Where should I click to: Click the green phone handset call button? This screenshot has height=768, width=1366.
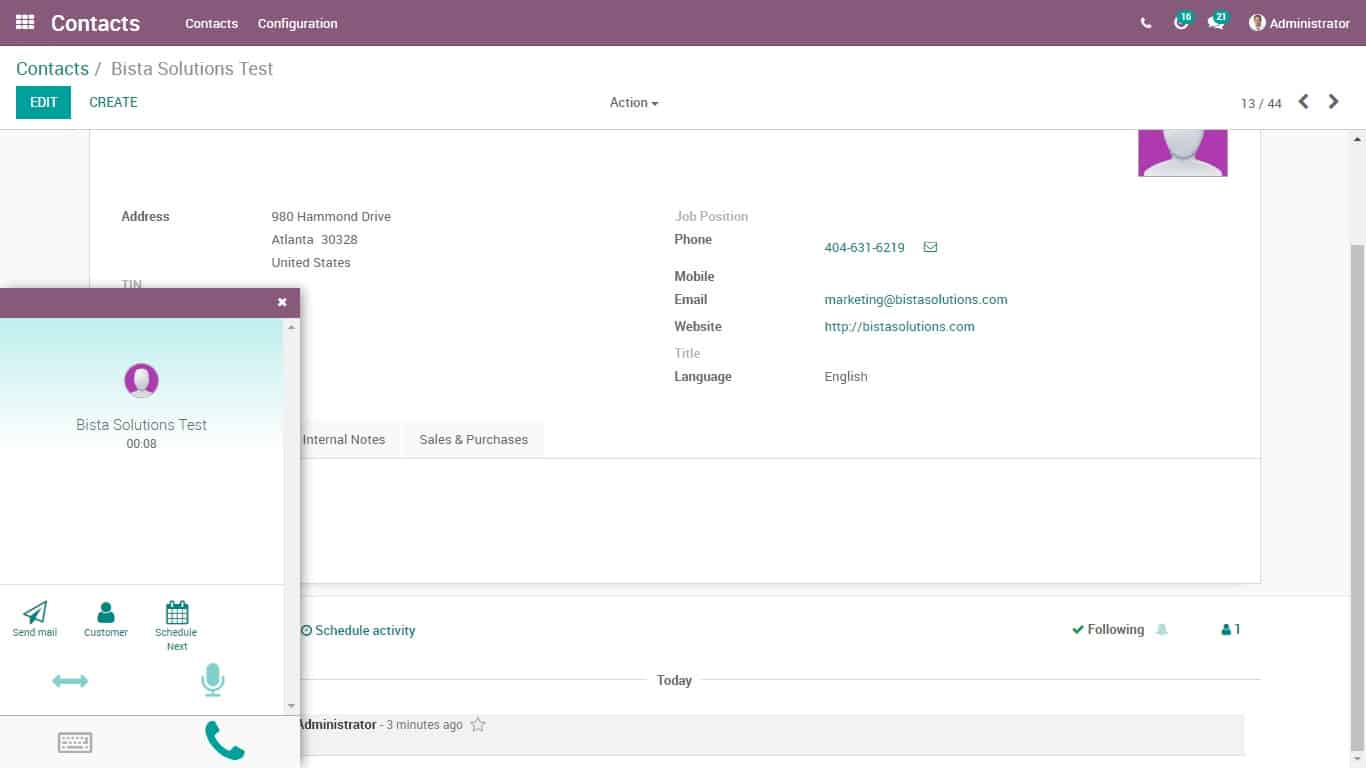[225, 741]
